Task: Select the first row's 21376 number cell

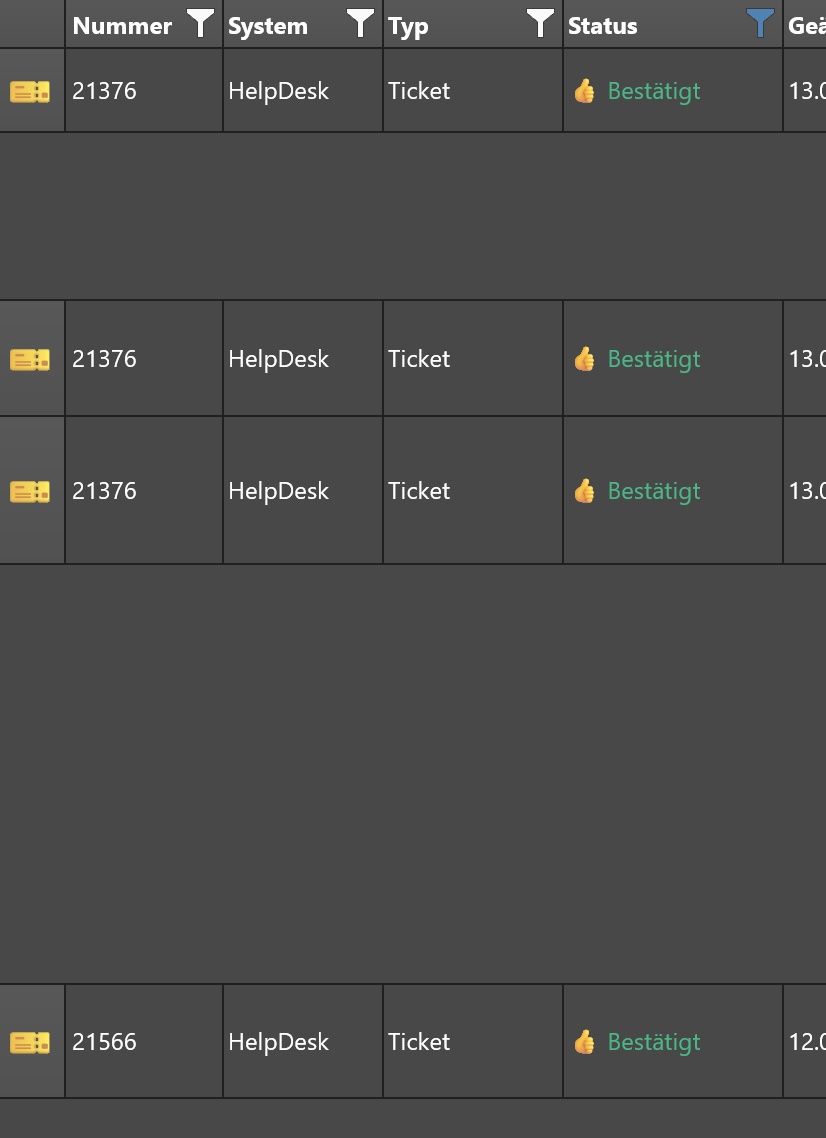Action: point(144,91)
